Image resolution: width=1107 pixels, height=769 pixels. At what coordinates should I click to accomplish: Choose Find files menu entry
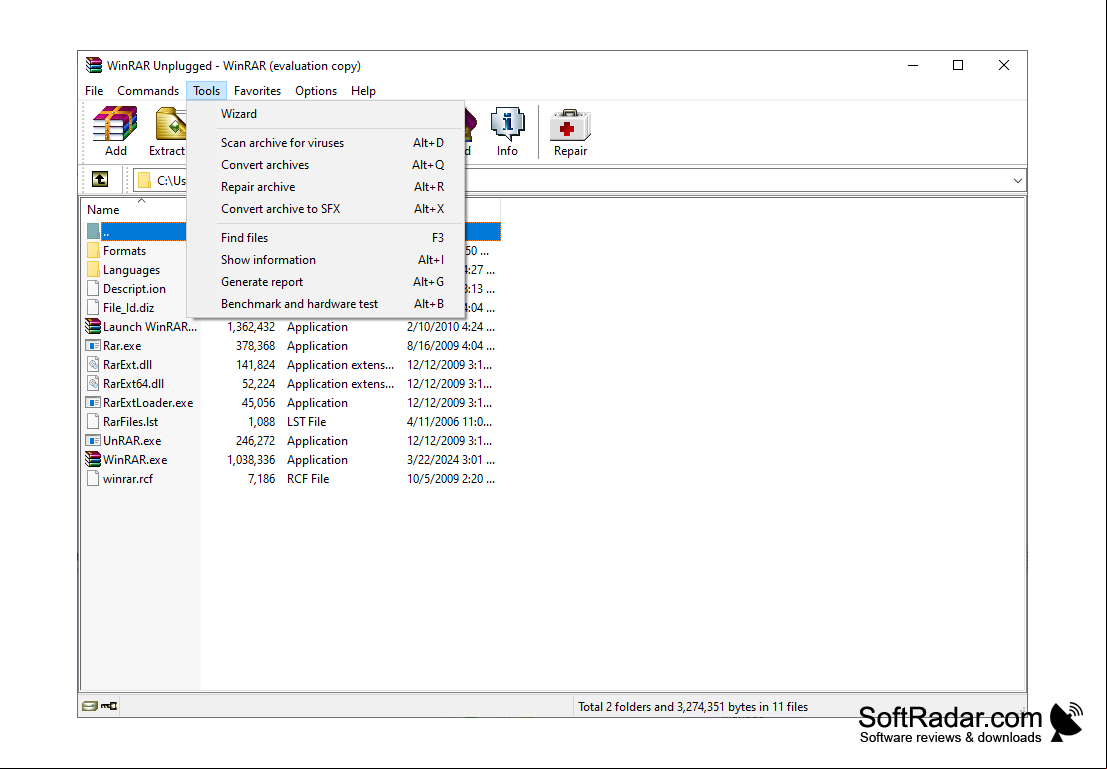pyautogui.click(x=325, y=237)
